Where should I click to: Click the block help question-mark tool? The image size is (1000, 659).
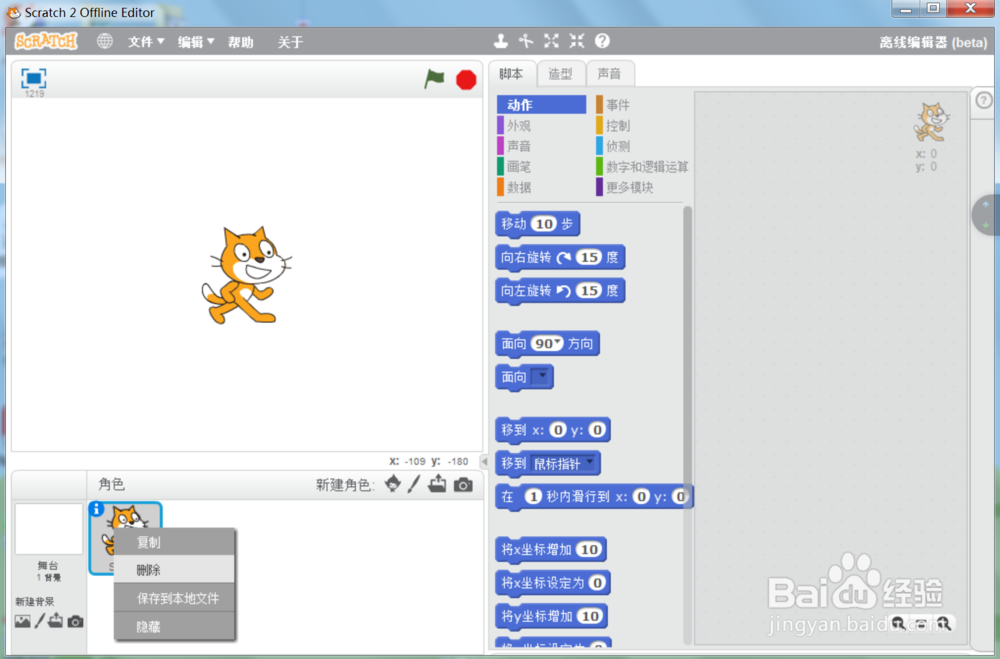coord(602,41)
